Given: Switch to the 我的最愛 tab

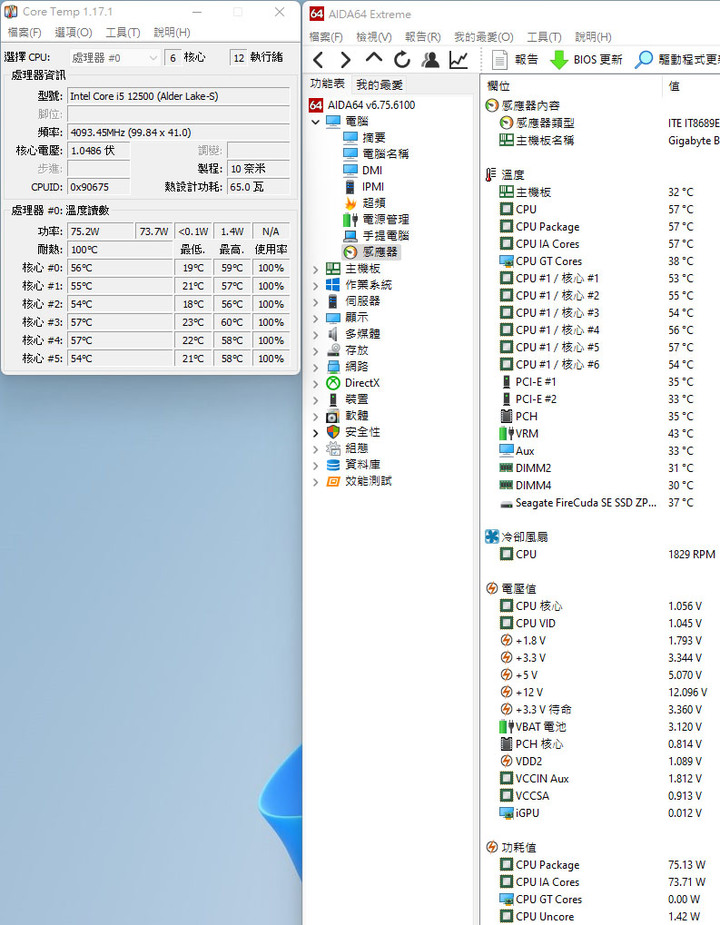Looking at the screenshot, I should pyautogui.click(x=379, y=84).
